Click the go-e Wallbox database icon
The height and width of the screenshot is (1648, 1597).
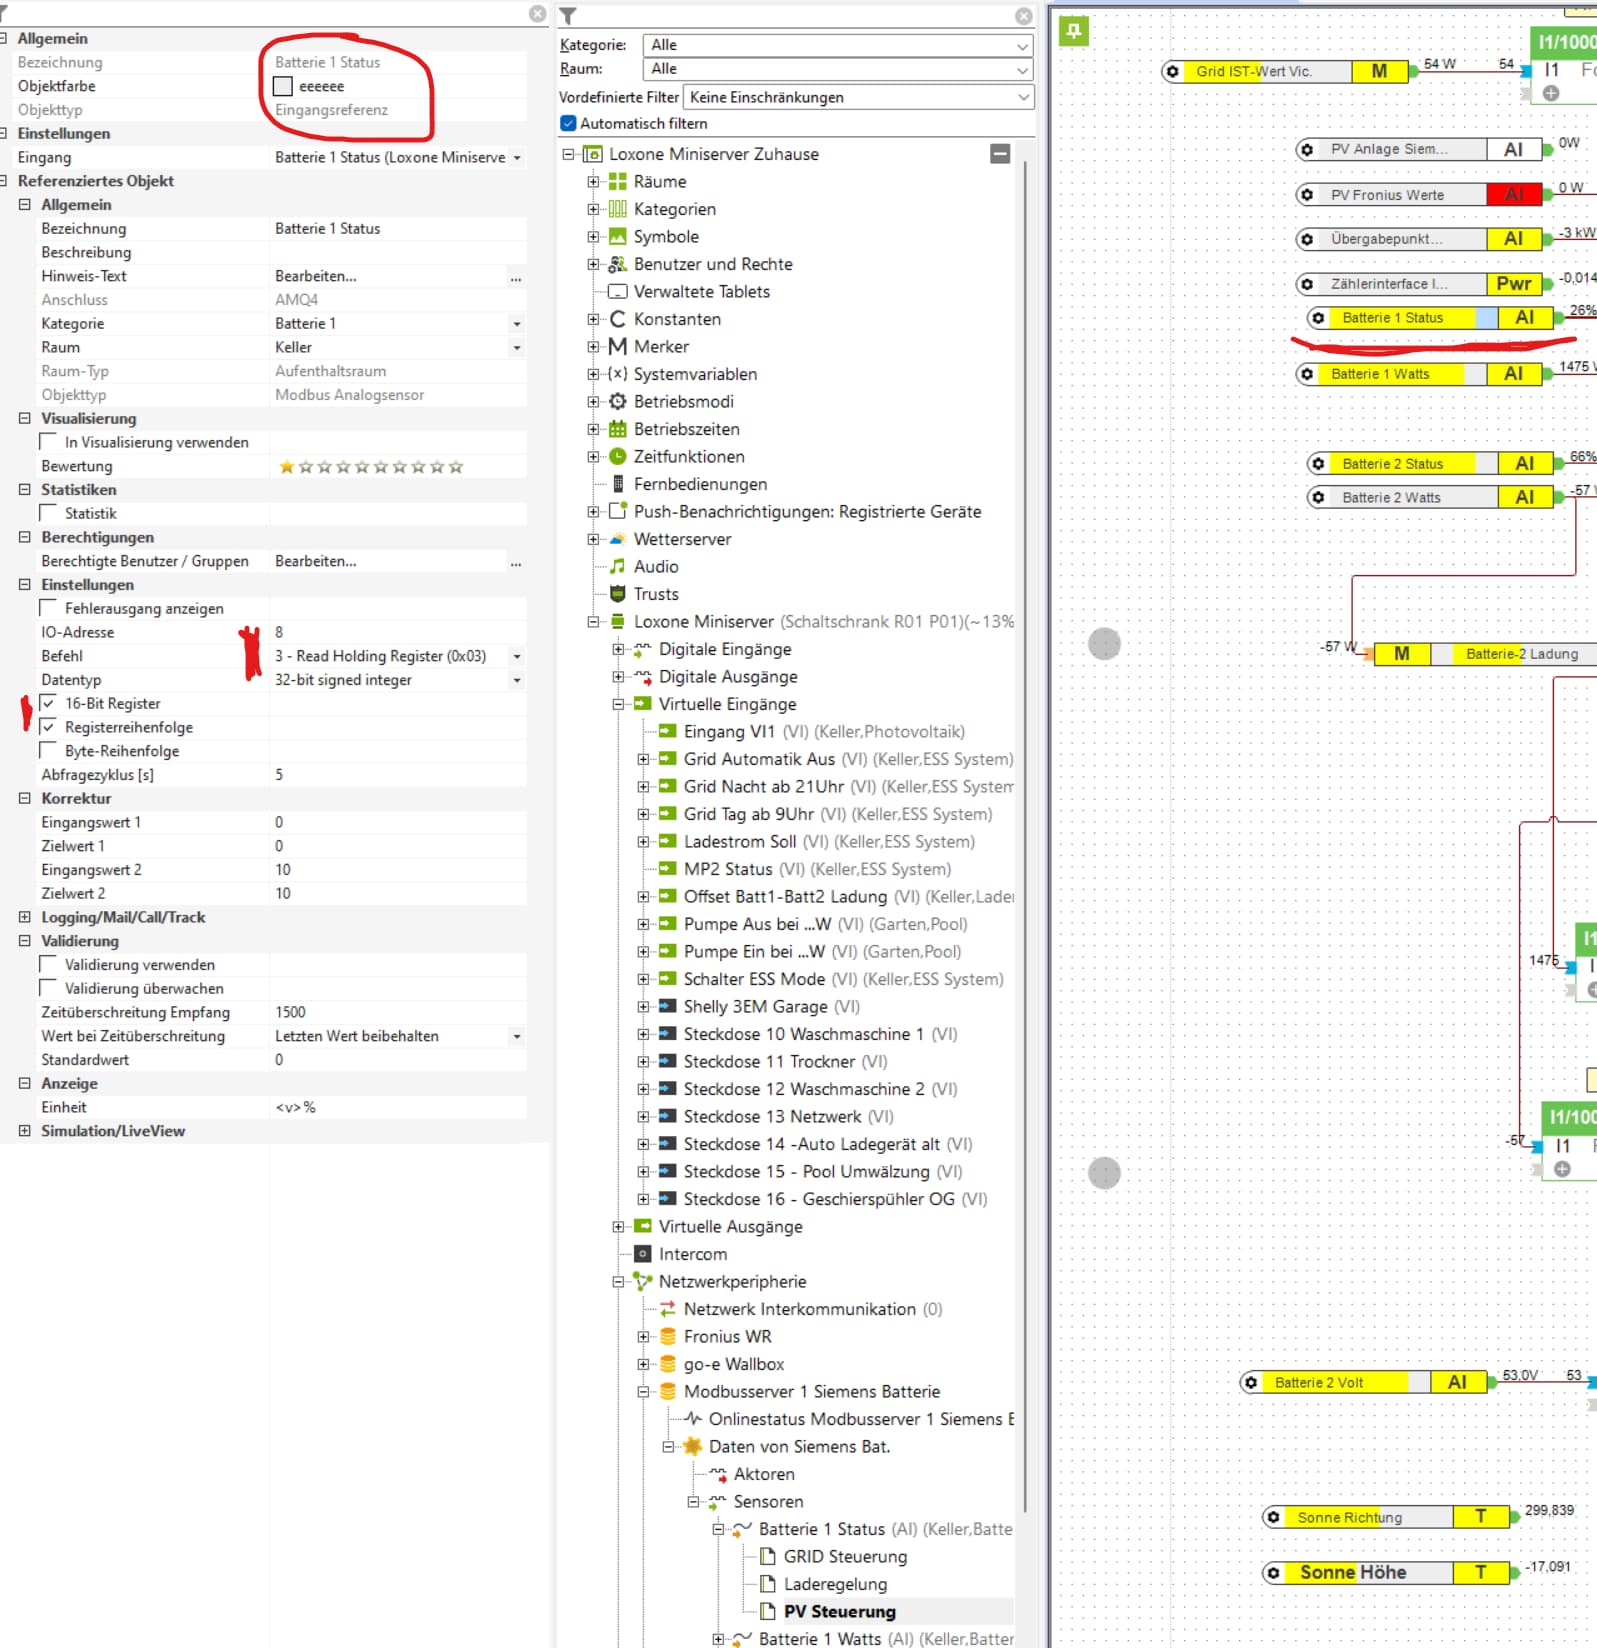(668, 1364)
